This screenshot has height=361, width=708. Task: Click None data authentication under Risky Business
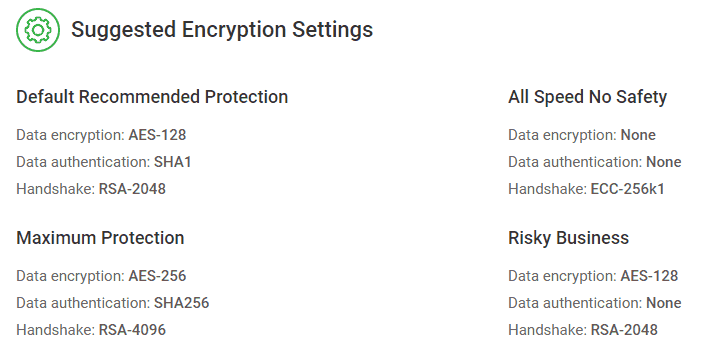pyautogui.click(x=664, y=303)
